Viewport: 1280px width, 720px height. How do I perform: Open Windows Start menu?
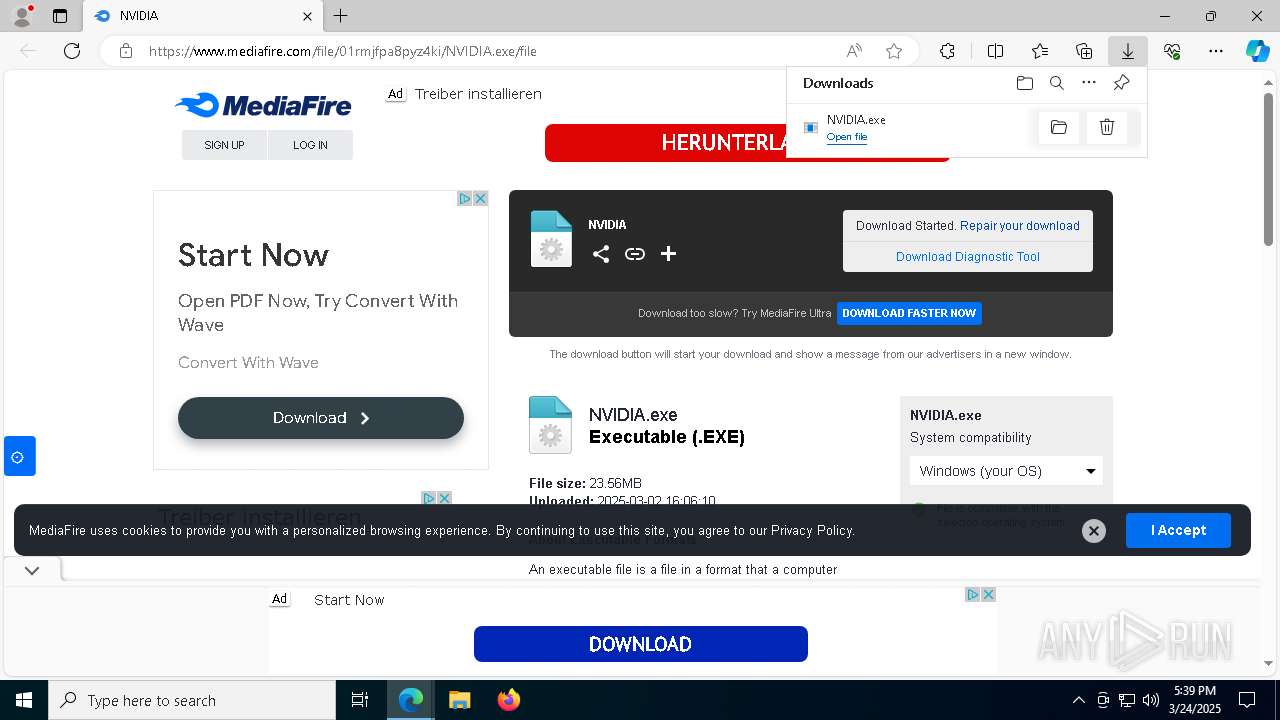click(24, 700)
